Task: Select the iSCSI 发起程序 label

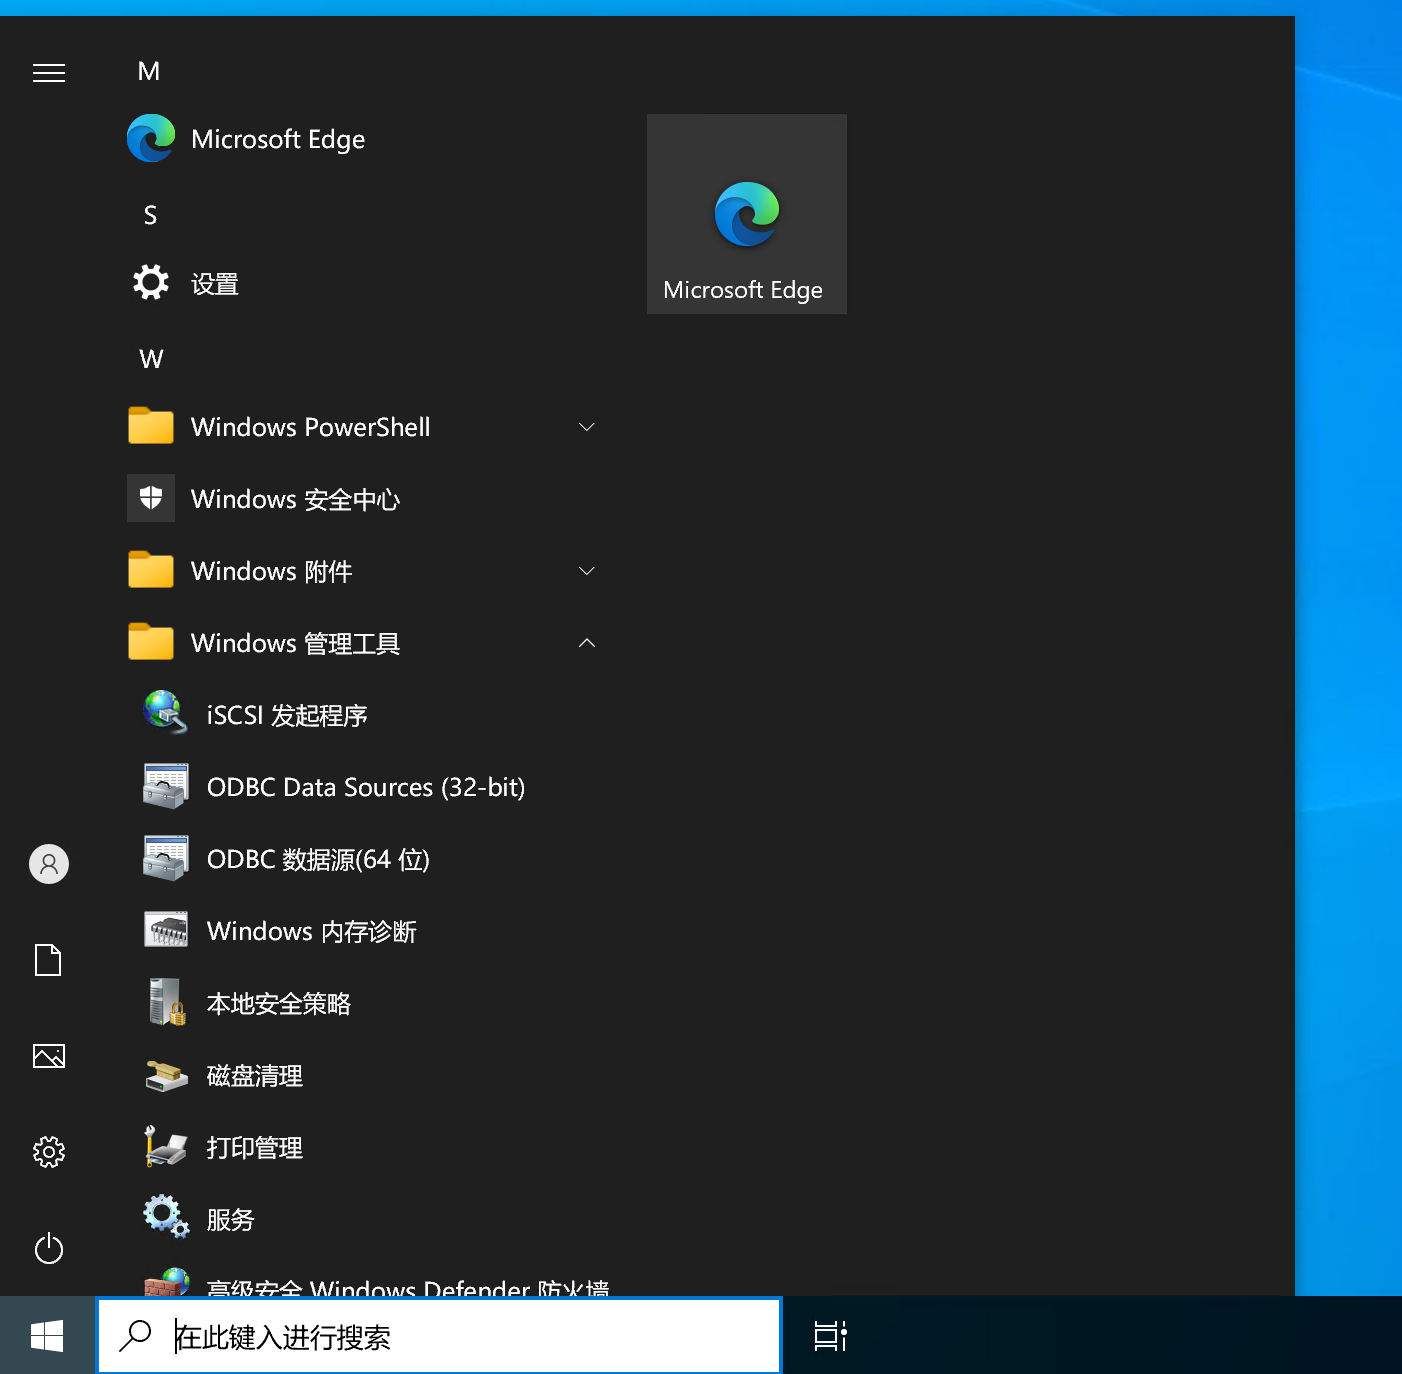Action: tap(287, 715)
